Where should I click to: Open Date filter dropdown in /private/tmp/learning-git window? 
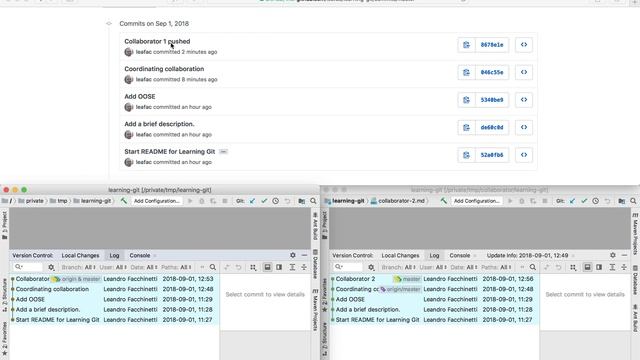point(144,267)
